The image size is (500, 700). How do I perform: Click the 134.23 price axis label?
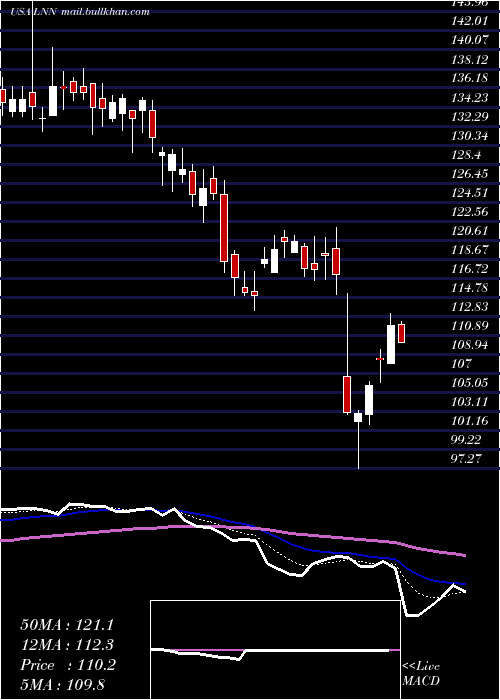point(468,97)
